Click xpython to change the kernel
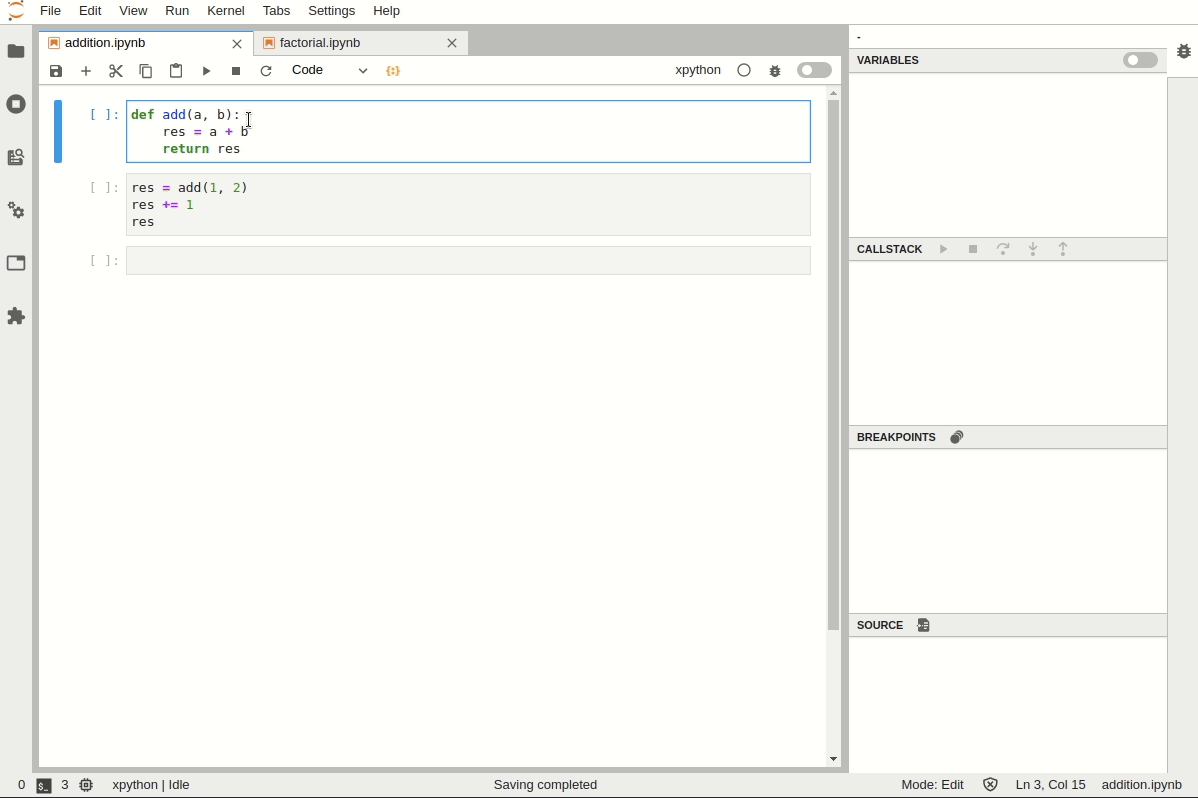1198x798 pixels. (697, 70)
